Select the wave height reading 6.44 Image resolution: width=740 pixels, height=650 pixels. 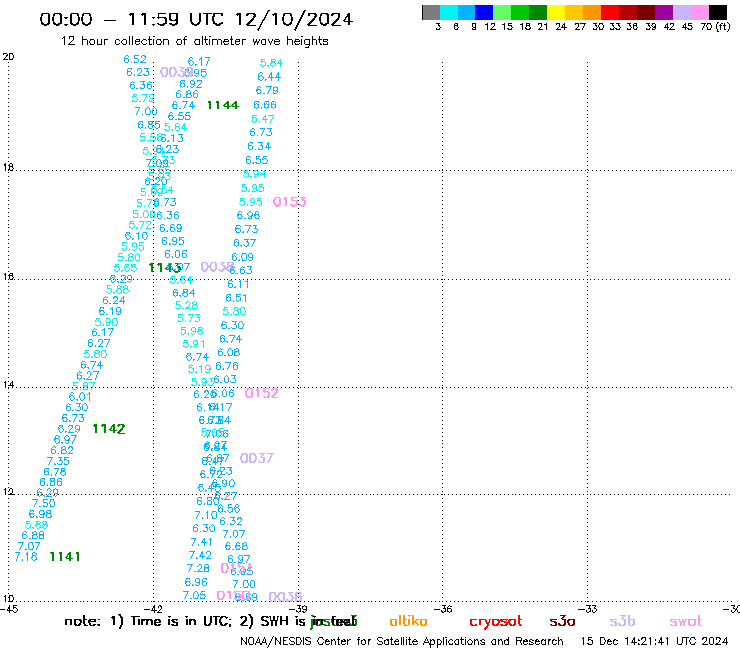269,76
